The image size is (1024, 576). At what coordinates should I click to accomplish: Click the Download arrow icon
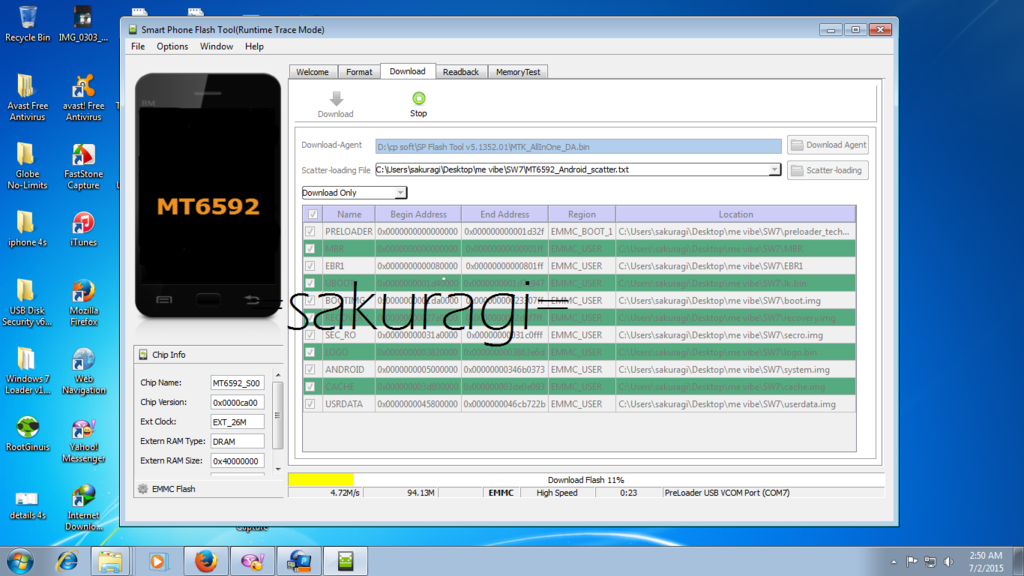(336, 99)
